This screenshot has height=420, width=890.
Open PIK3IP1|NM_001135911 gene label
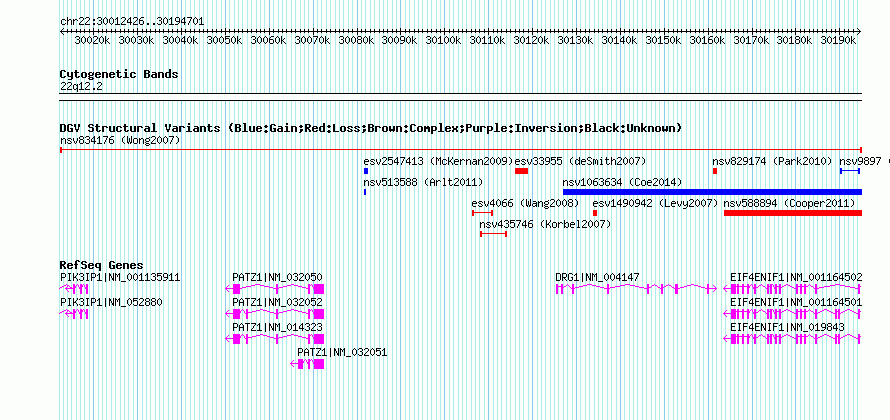[120, 278]
